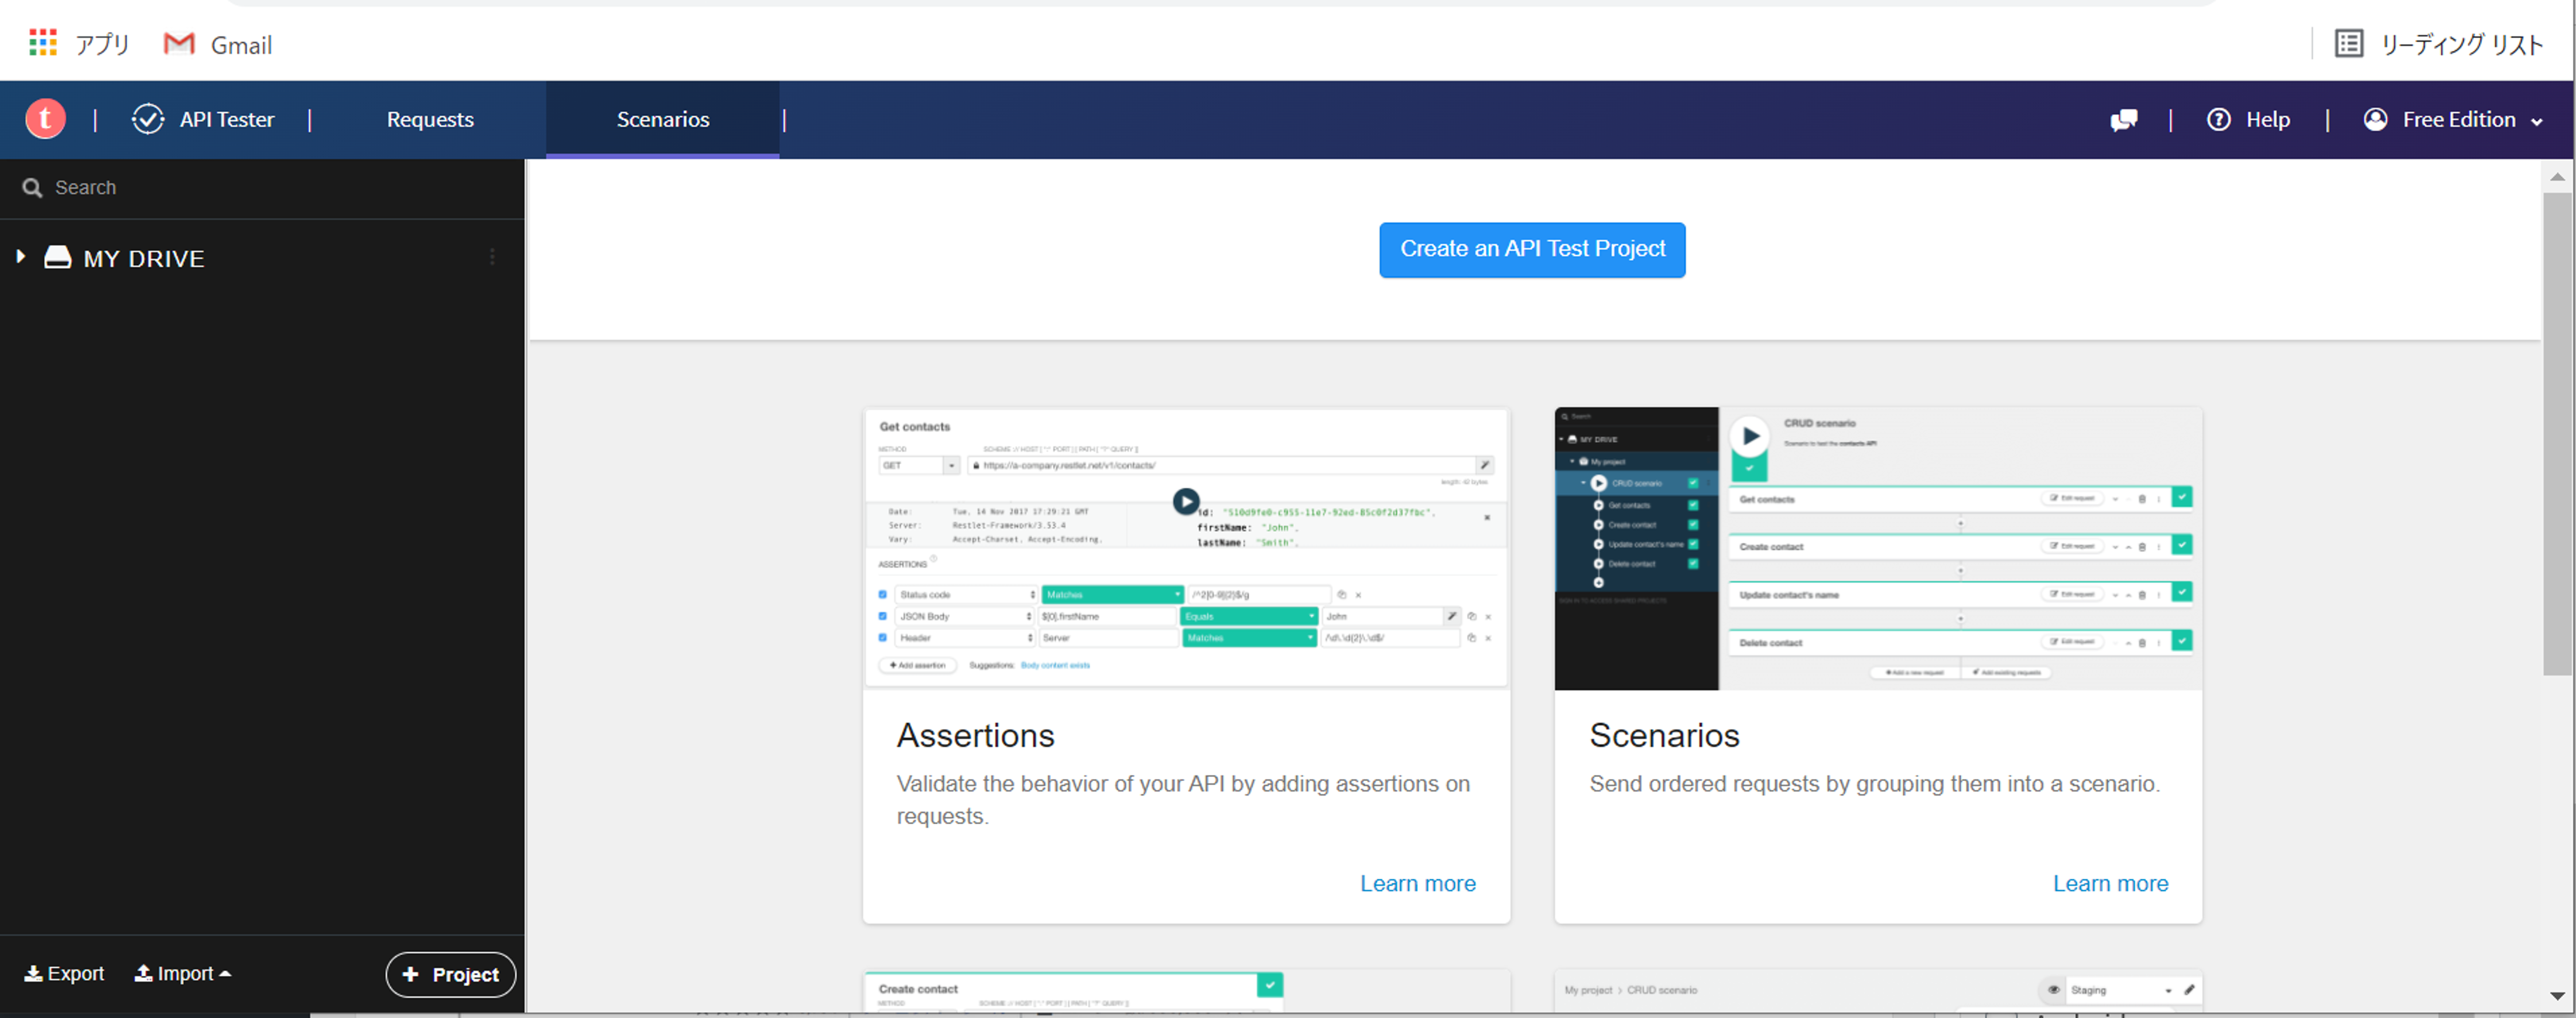Play the Assertions preview video

coord(1186,501)
